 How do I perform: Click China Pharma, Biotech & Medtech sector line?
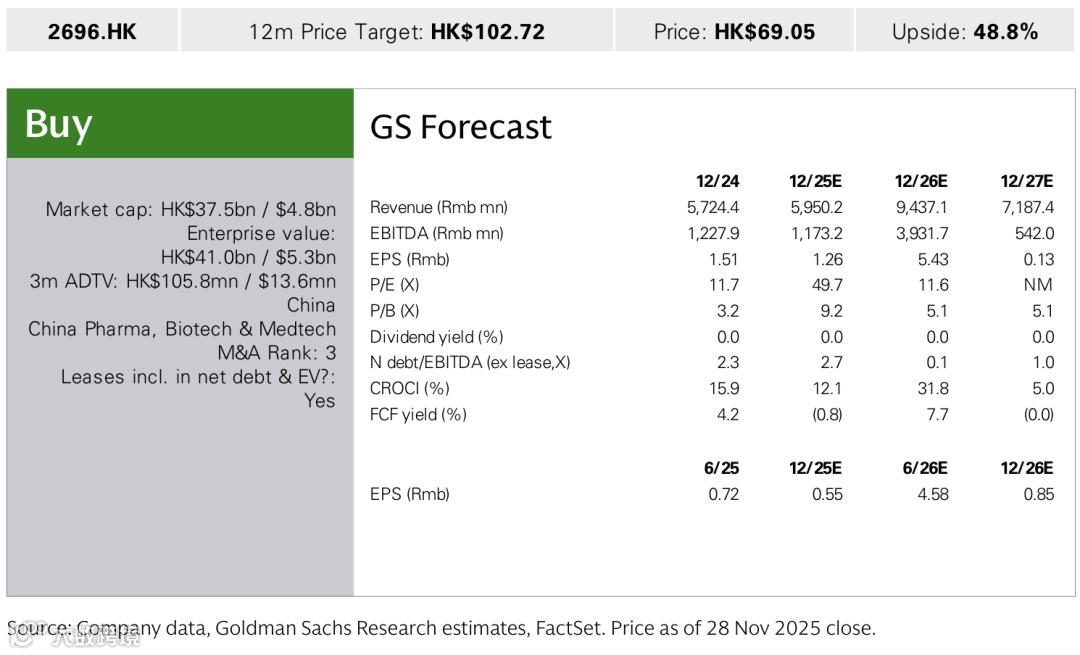pyautogui.click(x=182, y=329)
